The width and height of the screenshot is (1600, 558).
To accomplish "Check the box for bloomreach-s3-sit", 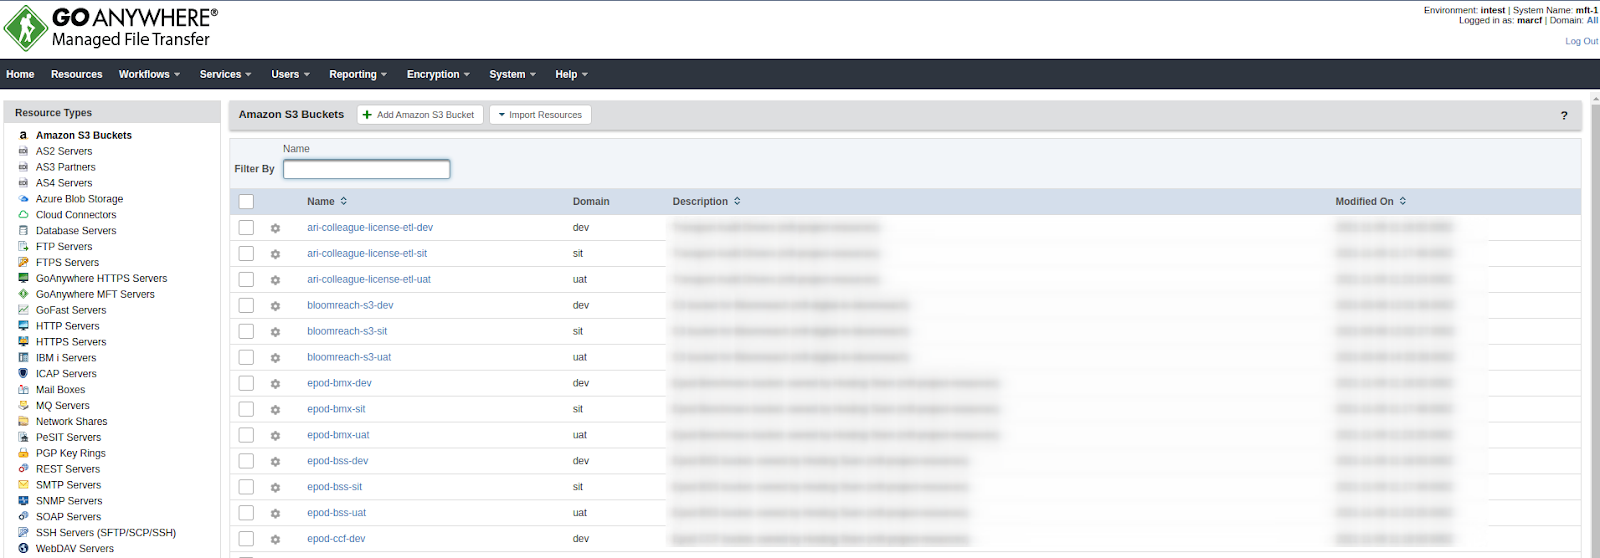I will click(x=246, y=331).
